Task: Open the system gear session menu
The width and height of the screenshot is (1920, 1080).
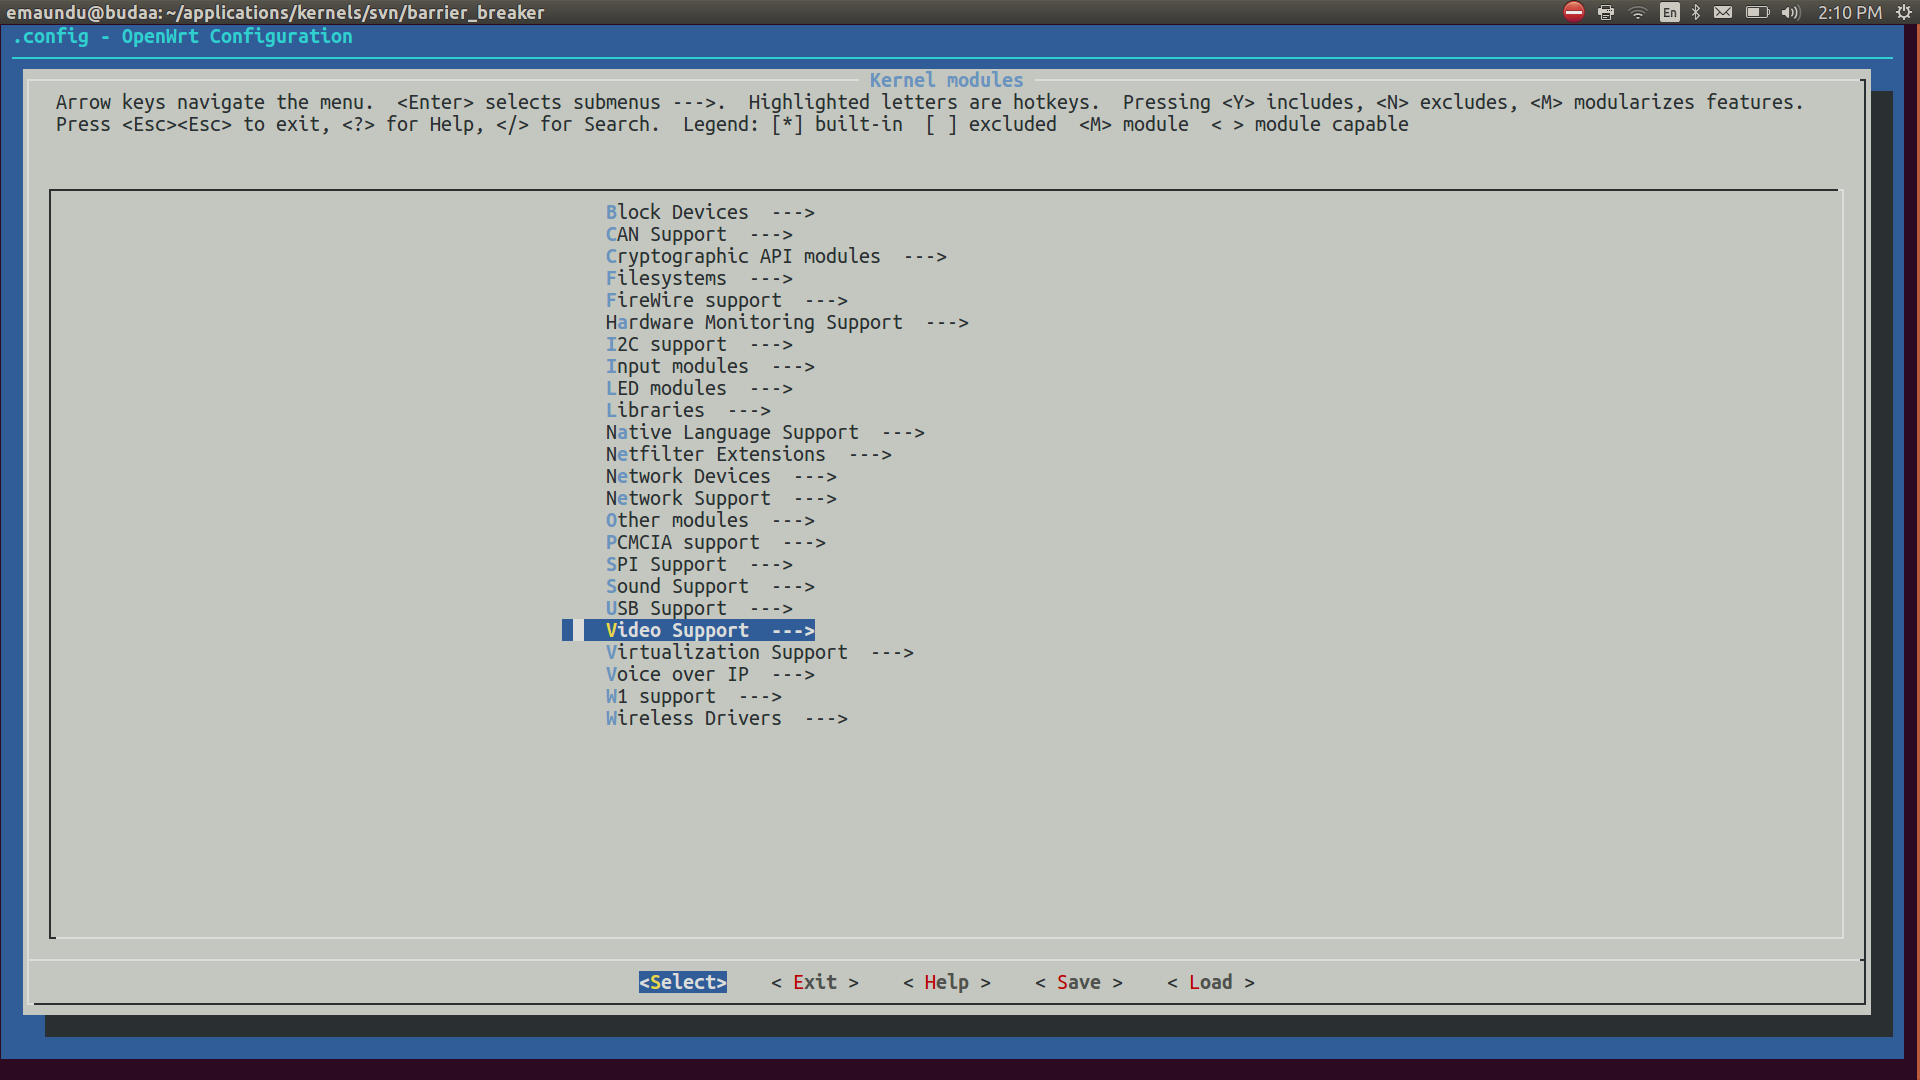Action: [x=1903, y=12]
